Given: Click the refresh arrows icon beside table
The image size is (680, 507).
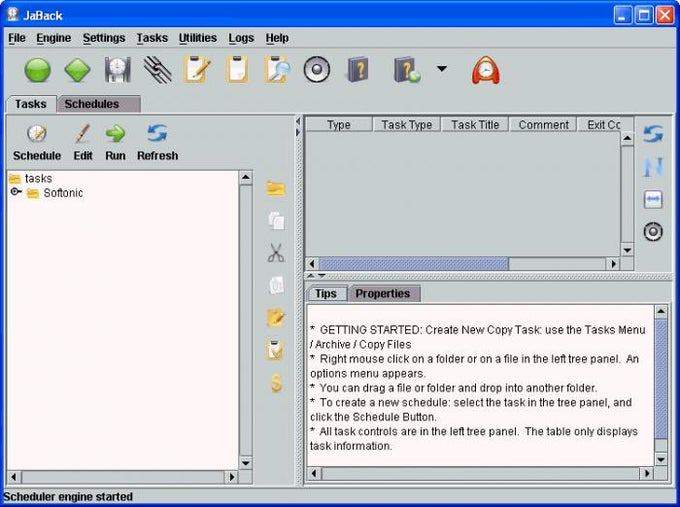Looking at the screenshot, I should pos(653,134).
